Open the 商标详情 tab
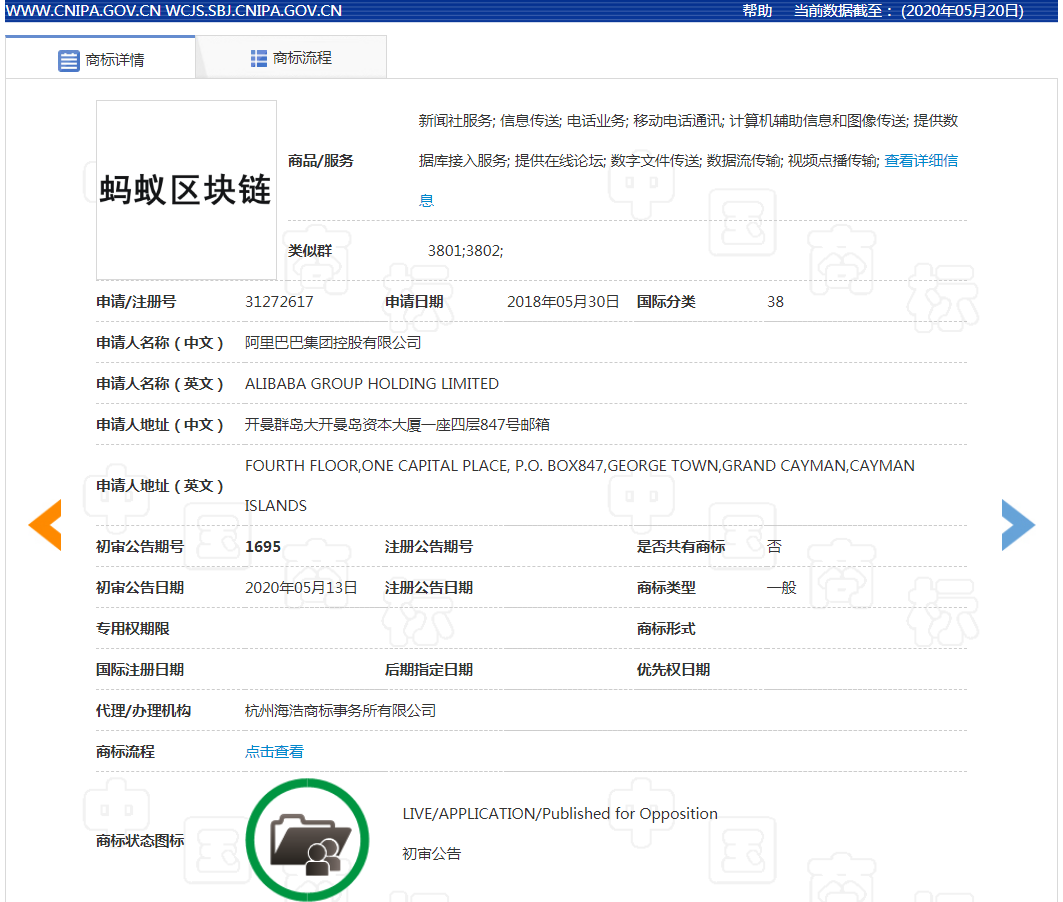The height and width of the screenshot is (902, 1063). pyautogui.click(x=100, y=59)
